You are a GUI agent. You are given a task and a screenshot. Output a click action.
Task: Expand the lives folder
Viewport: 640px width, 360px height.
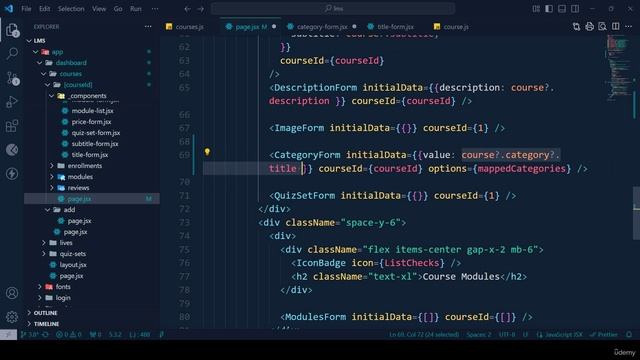(44, 243)
